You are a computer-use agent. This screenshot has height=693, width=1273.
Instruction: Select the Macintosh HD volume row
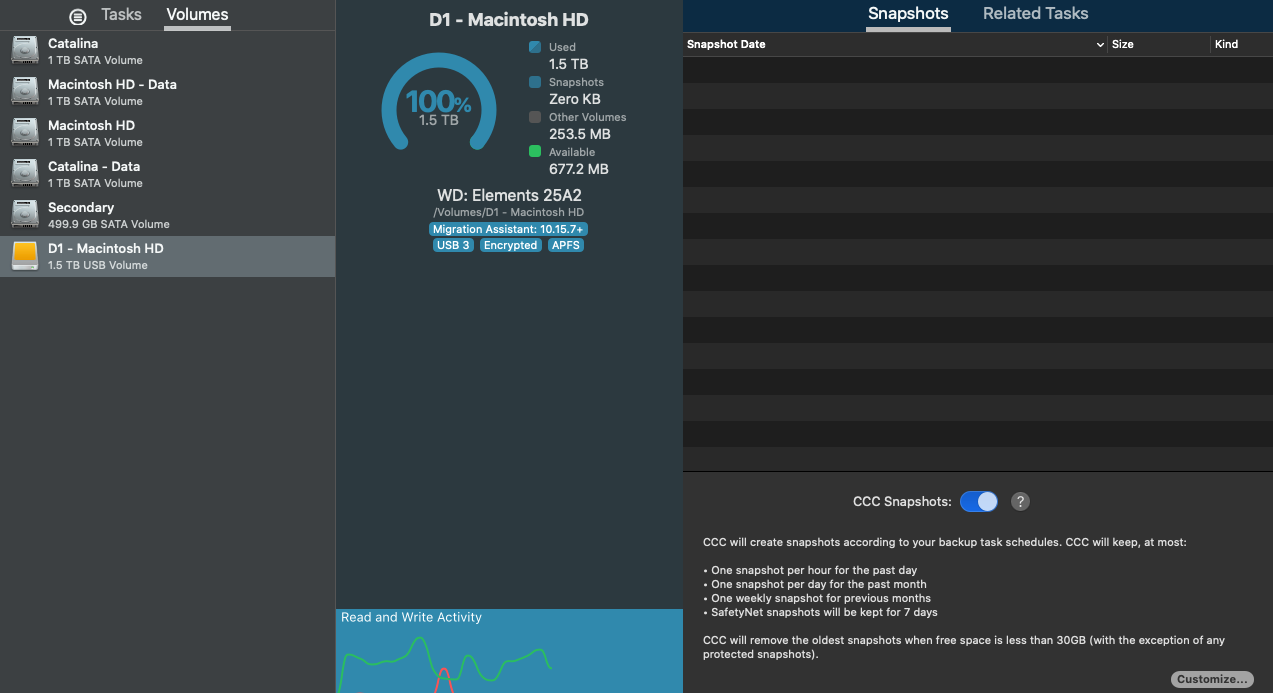[x=167, y=133]
